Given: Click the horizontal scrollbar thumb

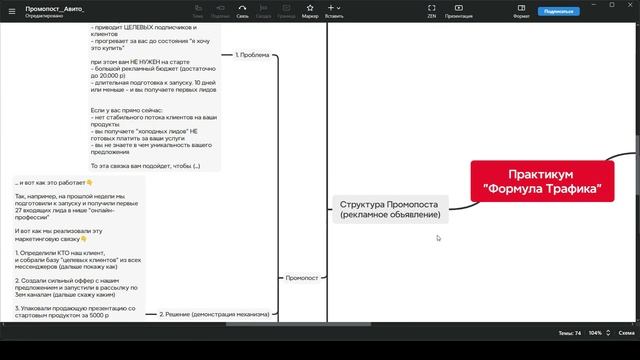Looking at the screenshot, I should (298, 324).
